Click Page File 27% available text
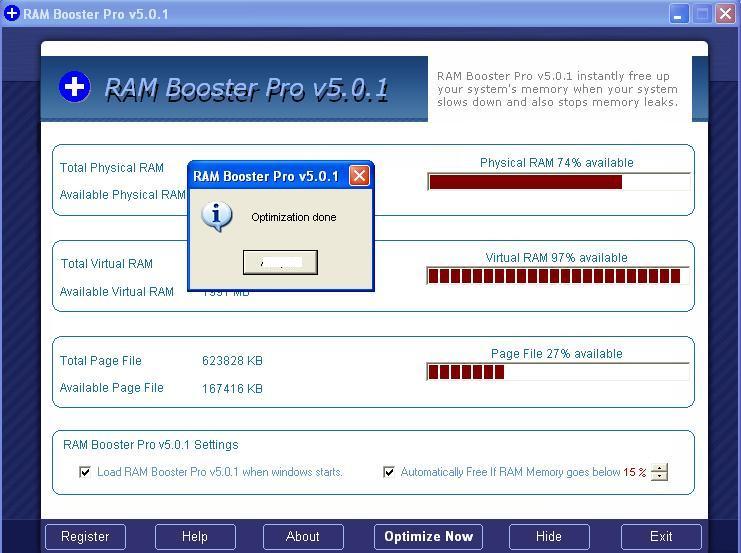Image resolution: width=741 pixels, height=553 pixels. point(557,354)
